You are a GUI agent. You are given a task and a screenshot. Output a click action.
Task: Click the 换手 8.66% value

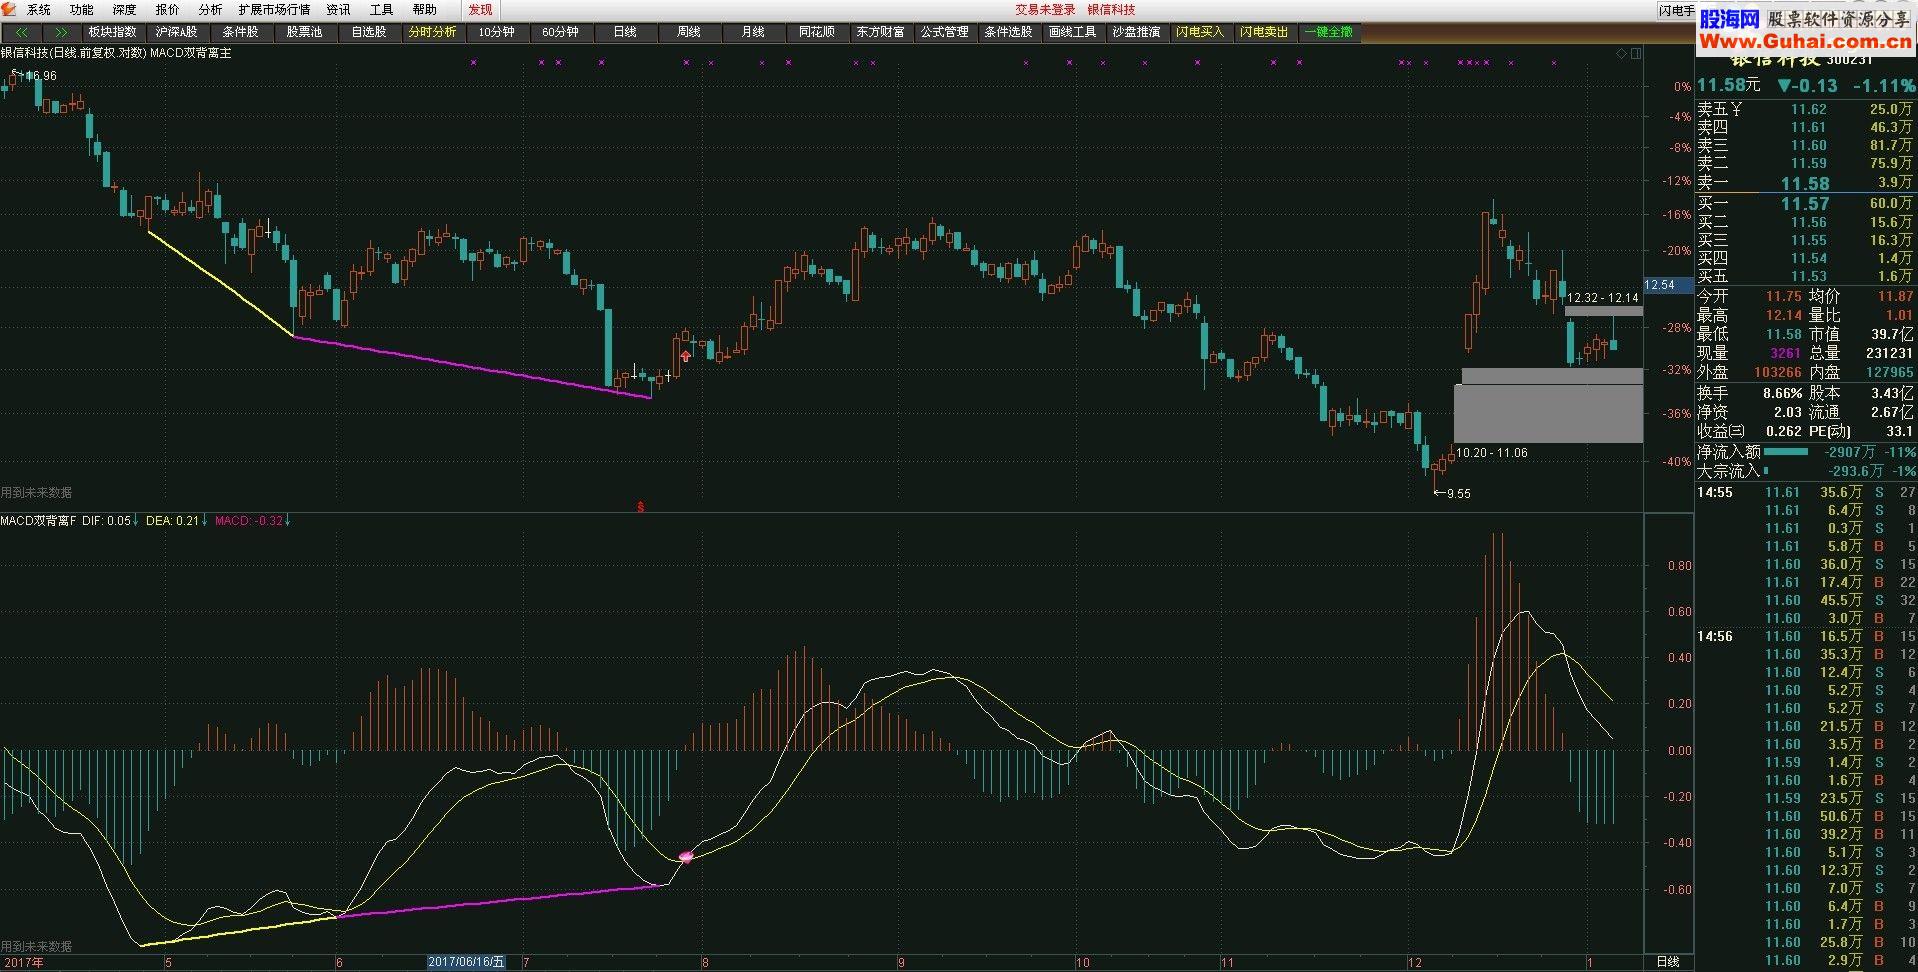pos(1782,393)
